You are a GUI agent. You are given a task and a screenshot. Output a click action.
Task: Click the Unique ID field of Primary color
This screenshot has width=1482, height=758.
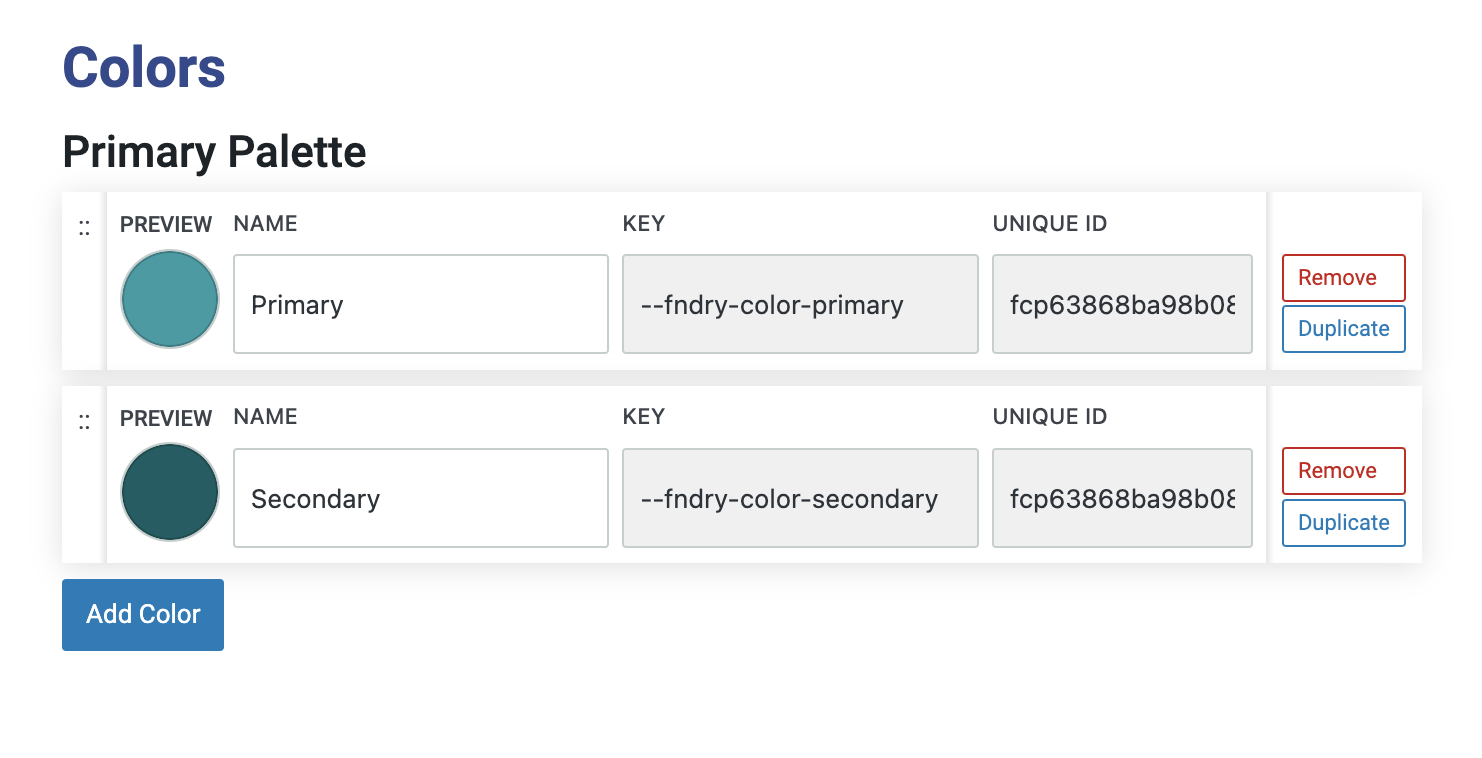[1122, 304]
